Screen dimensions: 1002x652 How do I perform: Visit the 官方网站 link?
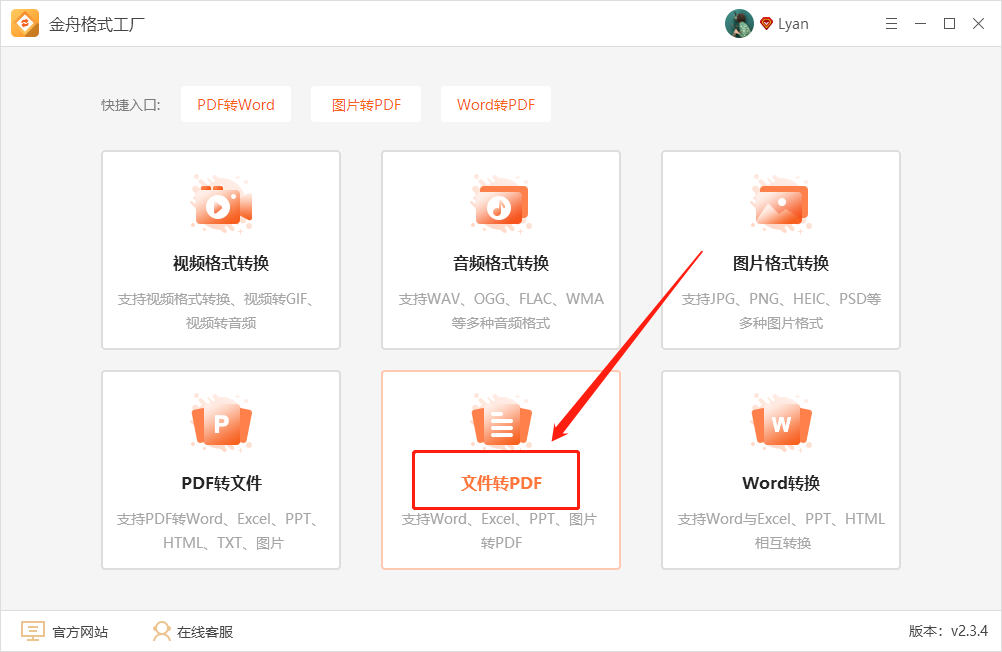(80, 632)
